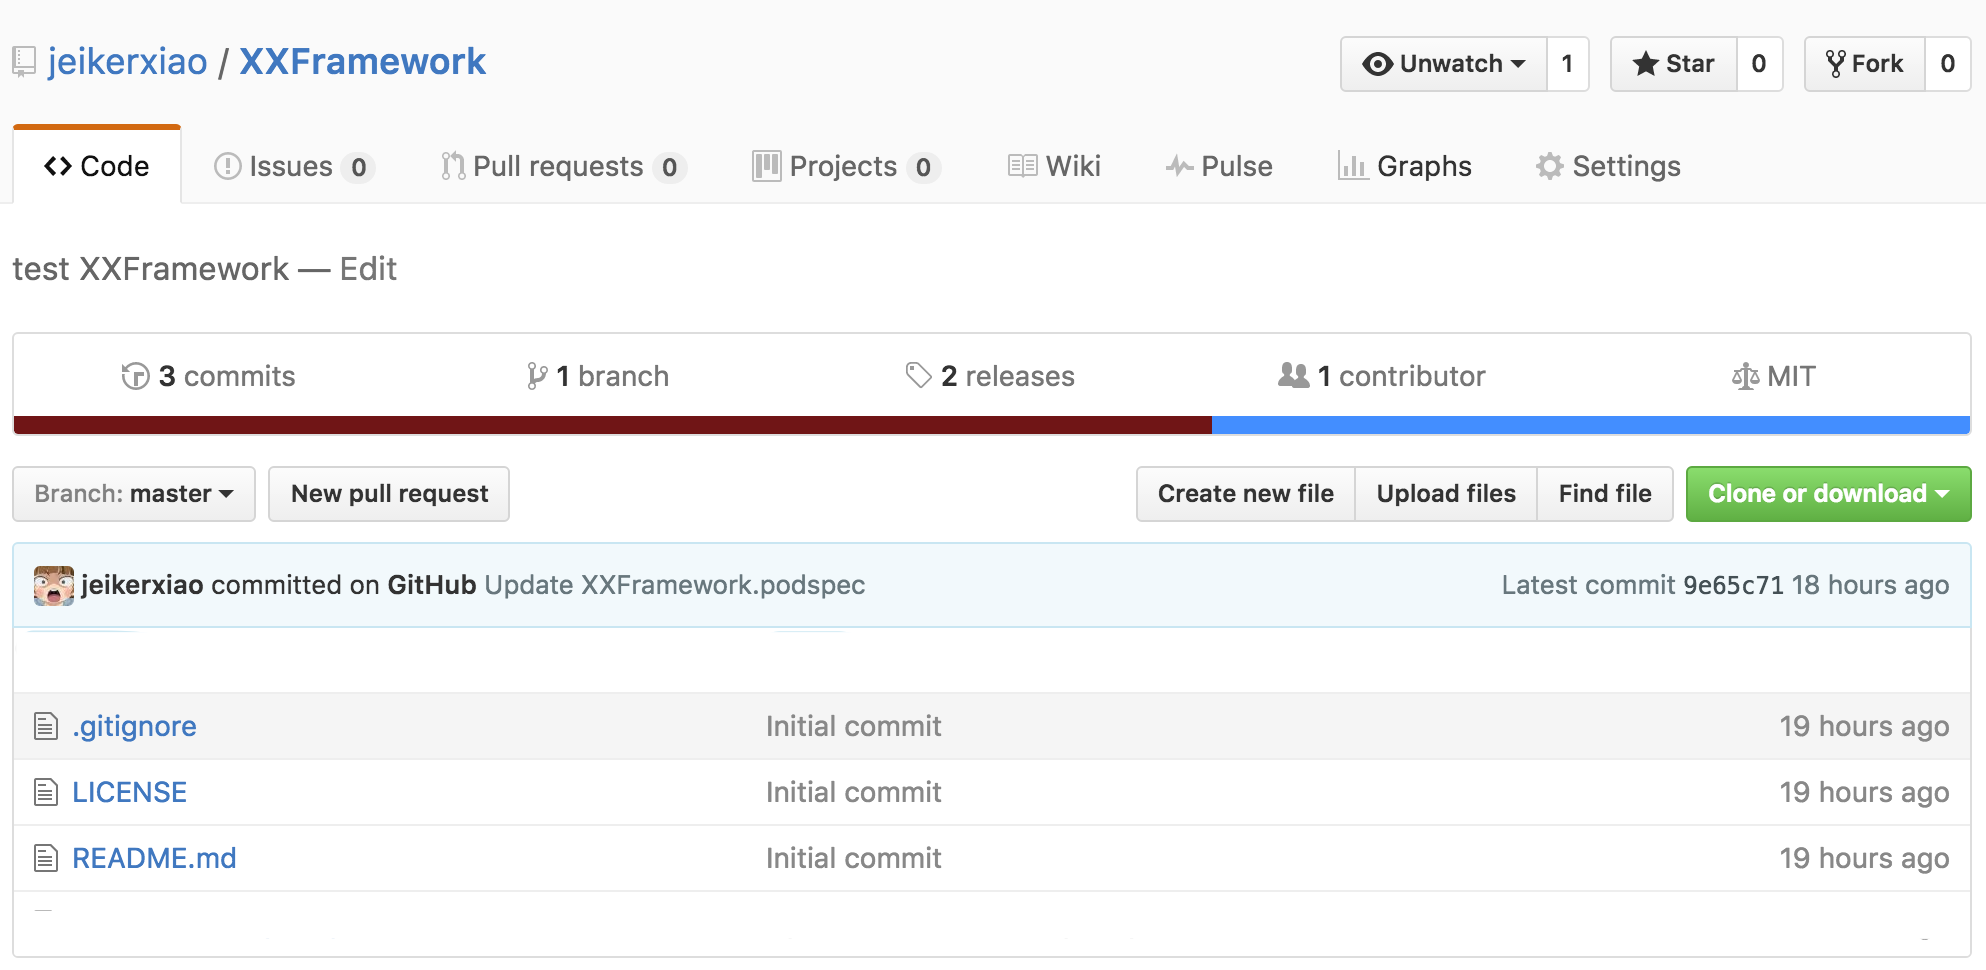Click the Issues exclamation circle icon
The height and width of the screenshot is (970, 1986).
point(228,166)
